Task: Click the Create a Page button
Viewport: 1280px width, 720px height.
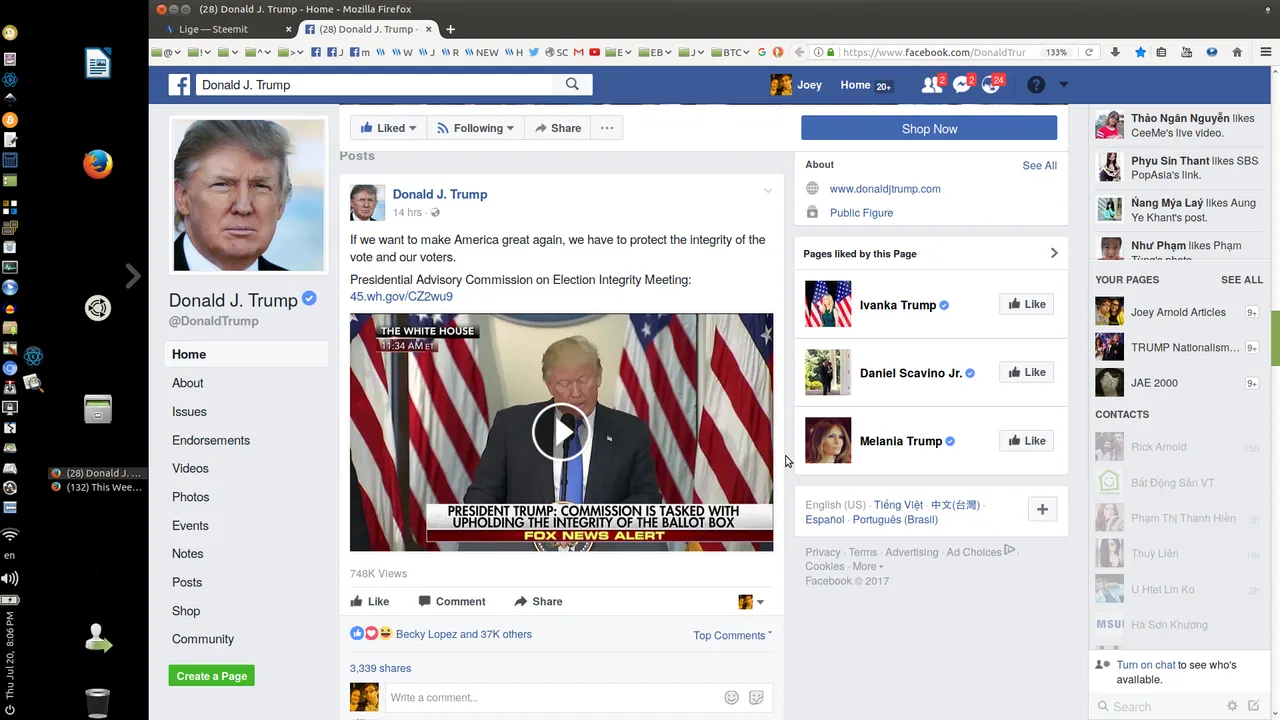Action: coord(212,676)
